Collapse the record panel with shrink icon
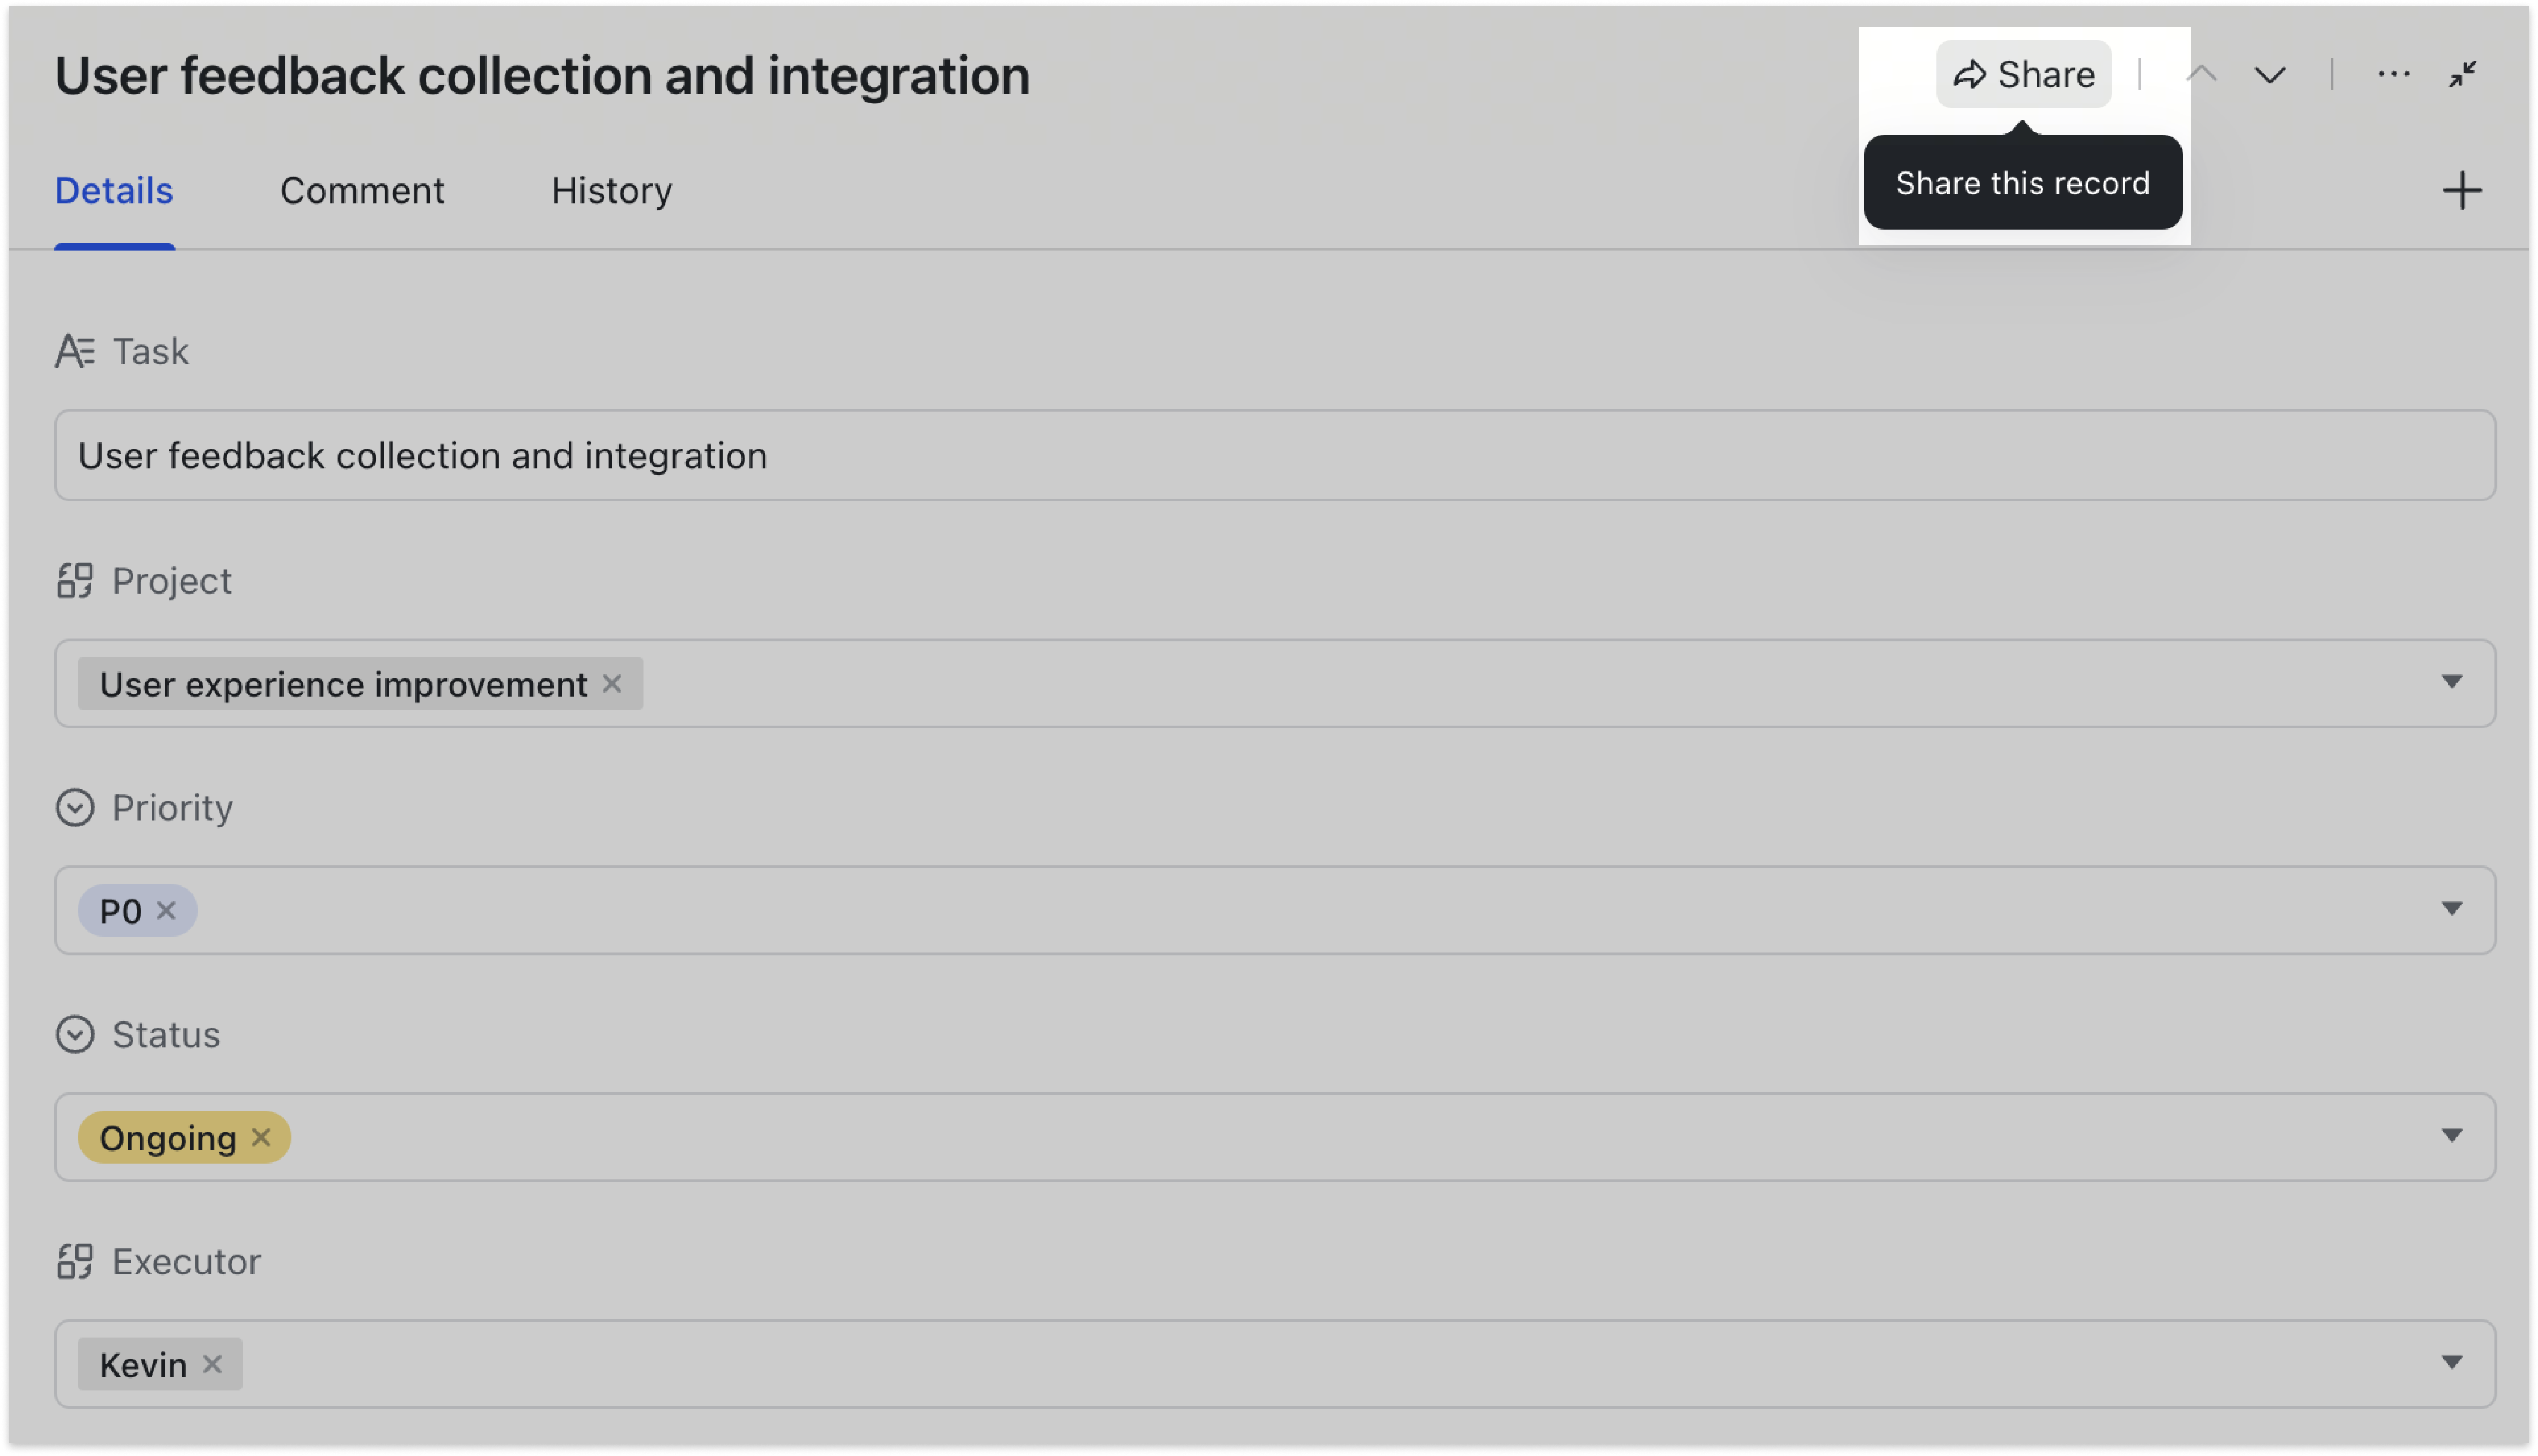The width and height of the screenshot is (2538, 1456). pos(2462,74)
